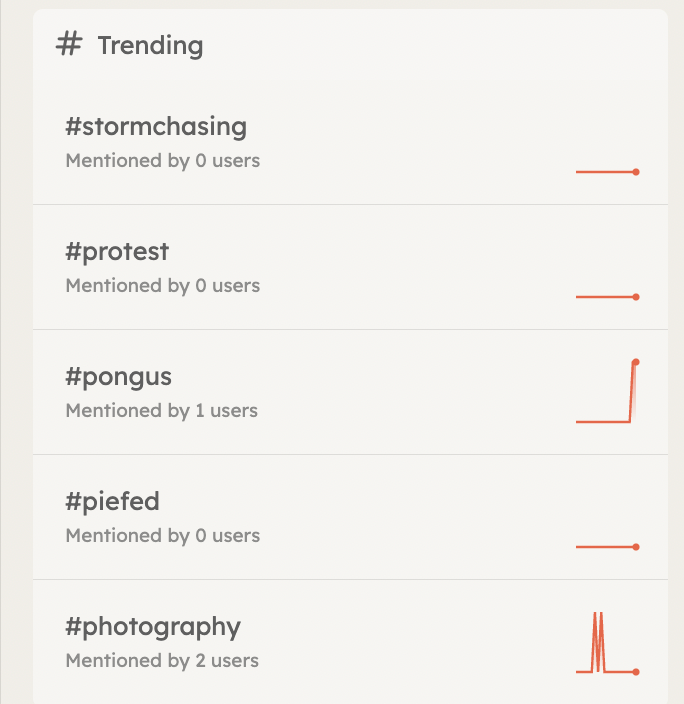
Task: Open the #piefed hashtag
Action: point(112,501)
